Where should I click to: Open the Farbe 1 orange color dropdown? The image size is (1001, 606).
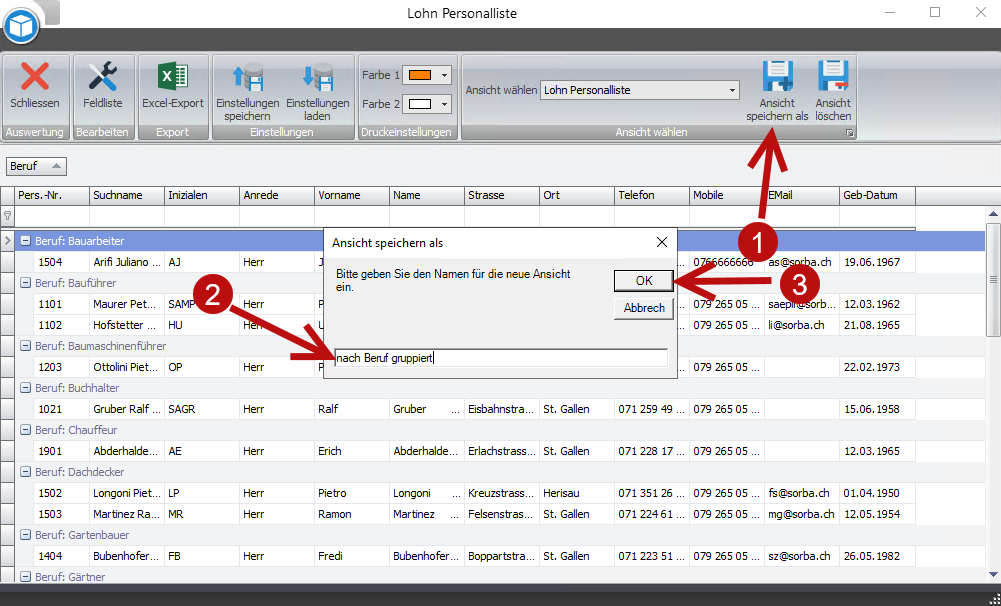(444, 75)
